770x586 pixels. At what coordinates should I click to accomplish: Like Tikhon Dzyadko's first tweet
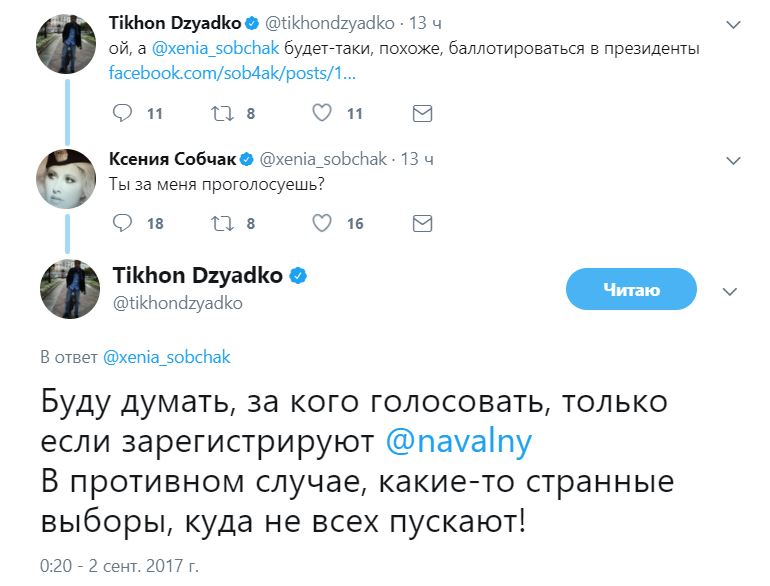click(x=322, y=114)
